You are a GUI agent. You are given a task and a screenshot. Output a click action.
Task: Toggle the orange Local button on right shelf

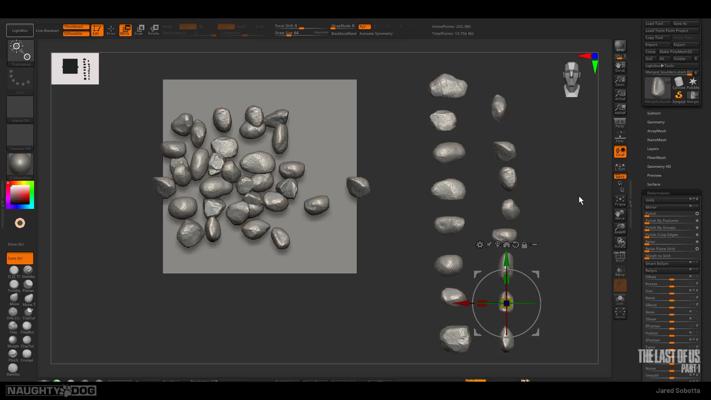tap(620, 152)
